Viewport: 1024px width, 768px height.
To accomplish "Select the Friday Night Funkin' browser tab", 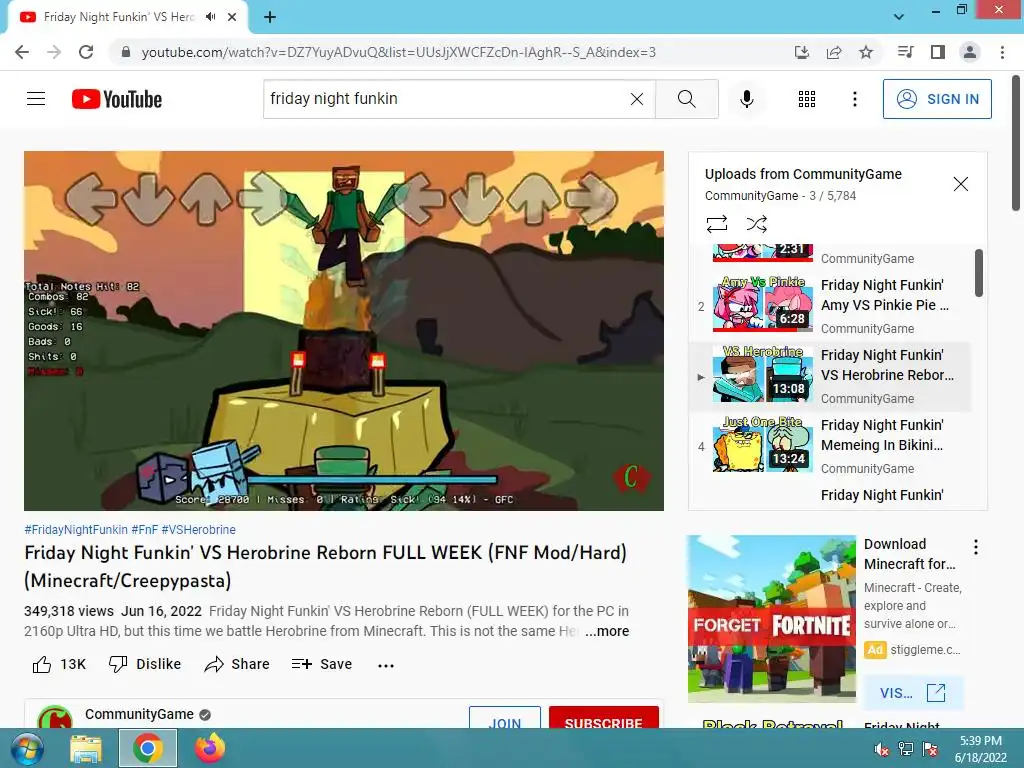I will coord(128,17).
